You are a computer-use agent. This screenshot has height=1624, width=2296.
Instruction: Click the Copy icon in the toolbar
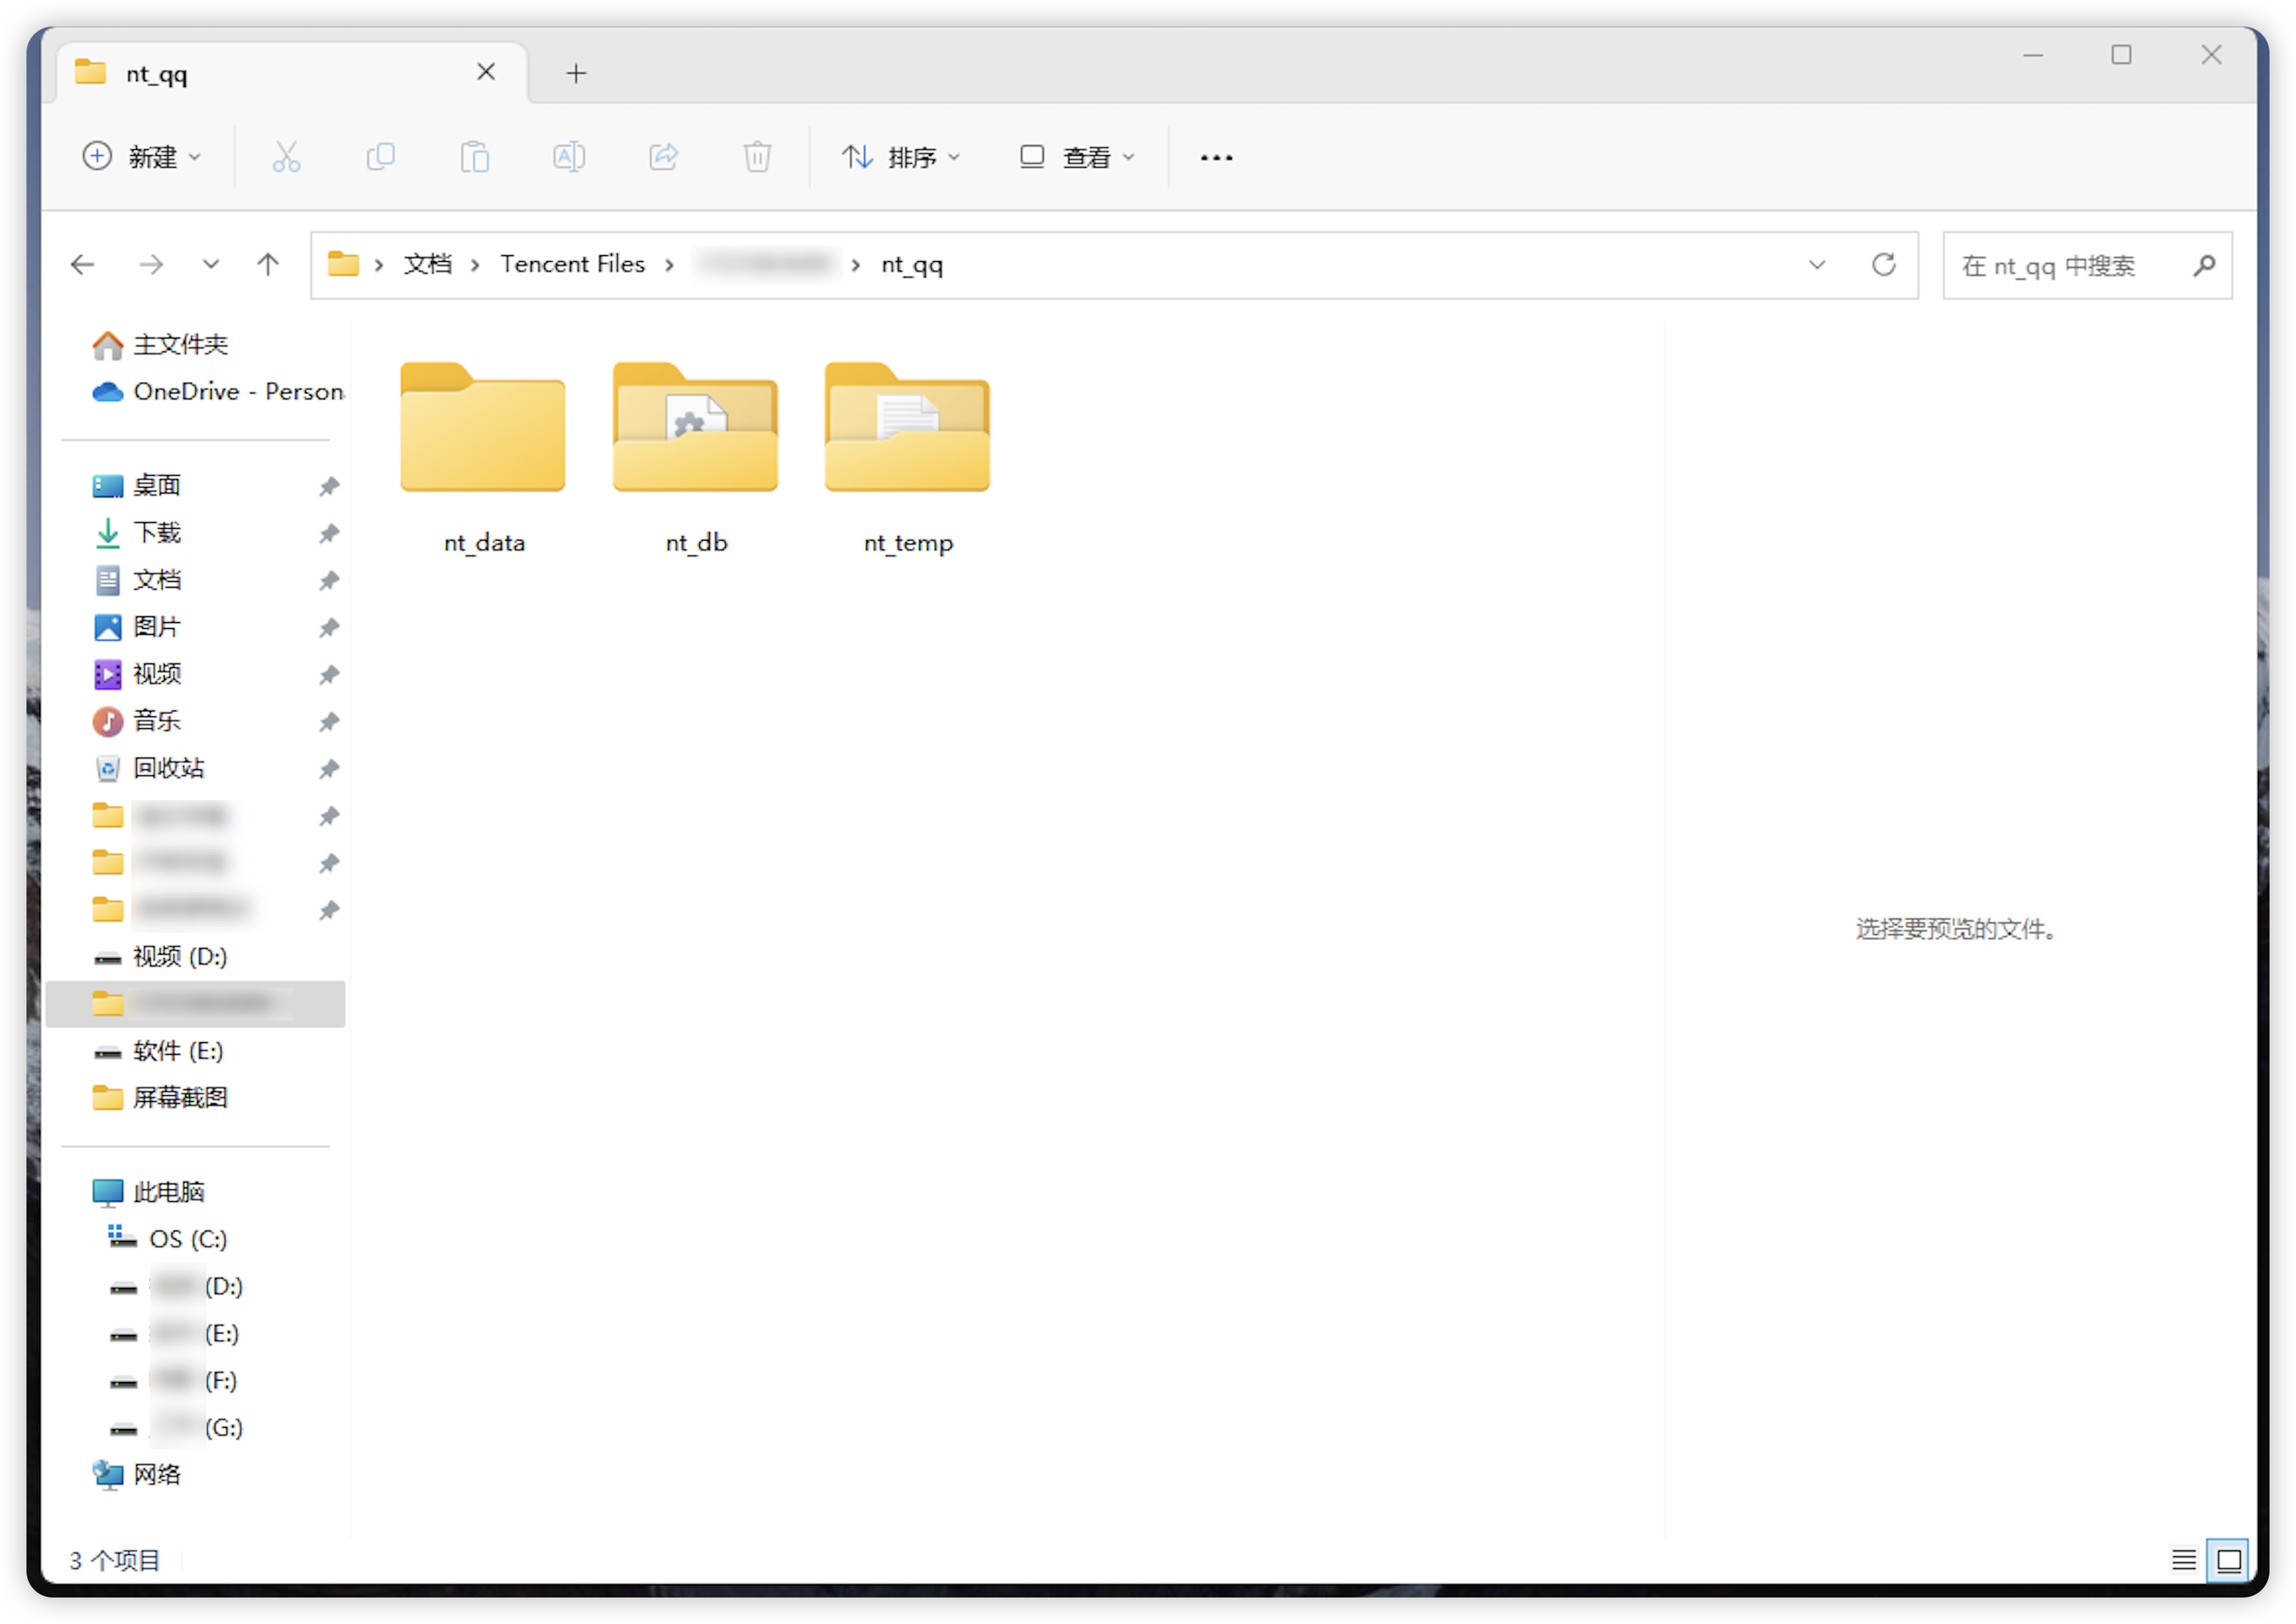click(380, 157)
